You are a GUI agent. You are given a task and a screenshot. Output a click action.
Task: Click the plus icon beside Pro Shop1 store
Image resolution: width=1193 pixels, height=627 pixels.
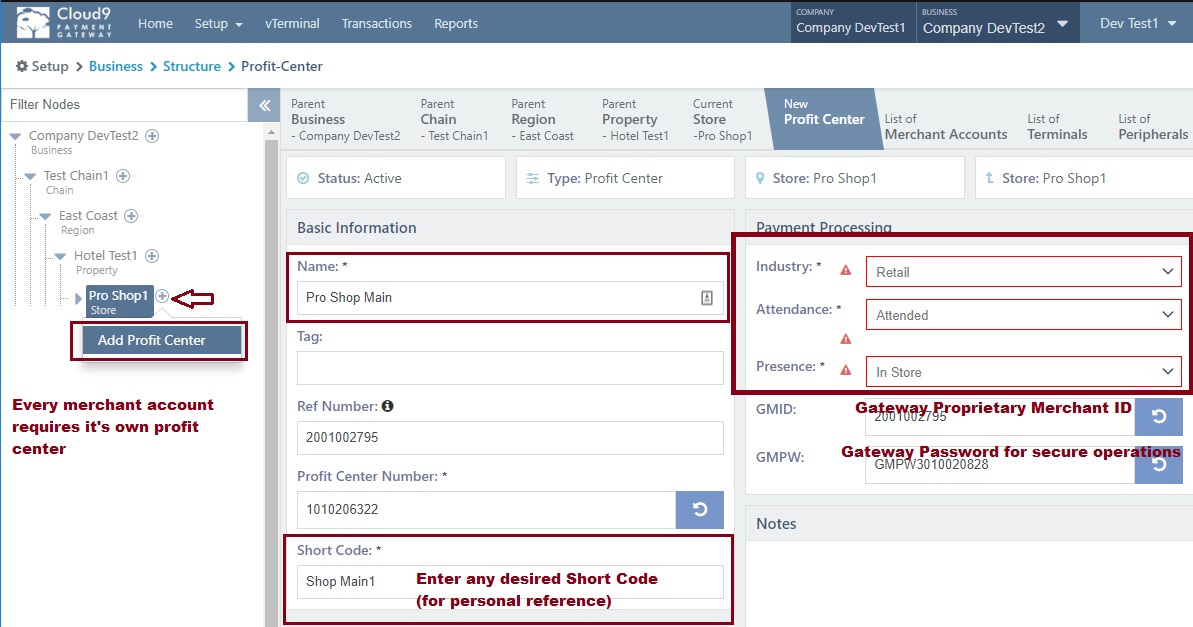coord(161,295)
